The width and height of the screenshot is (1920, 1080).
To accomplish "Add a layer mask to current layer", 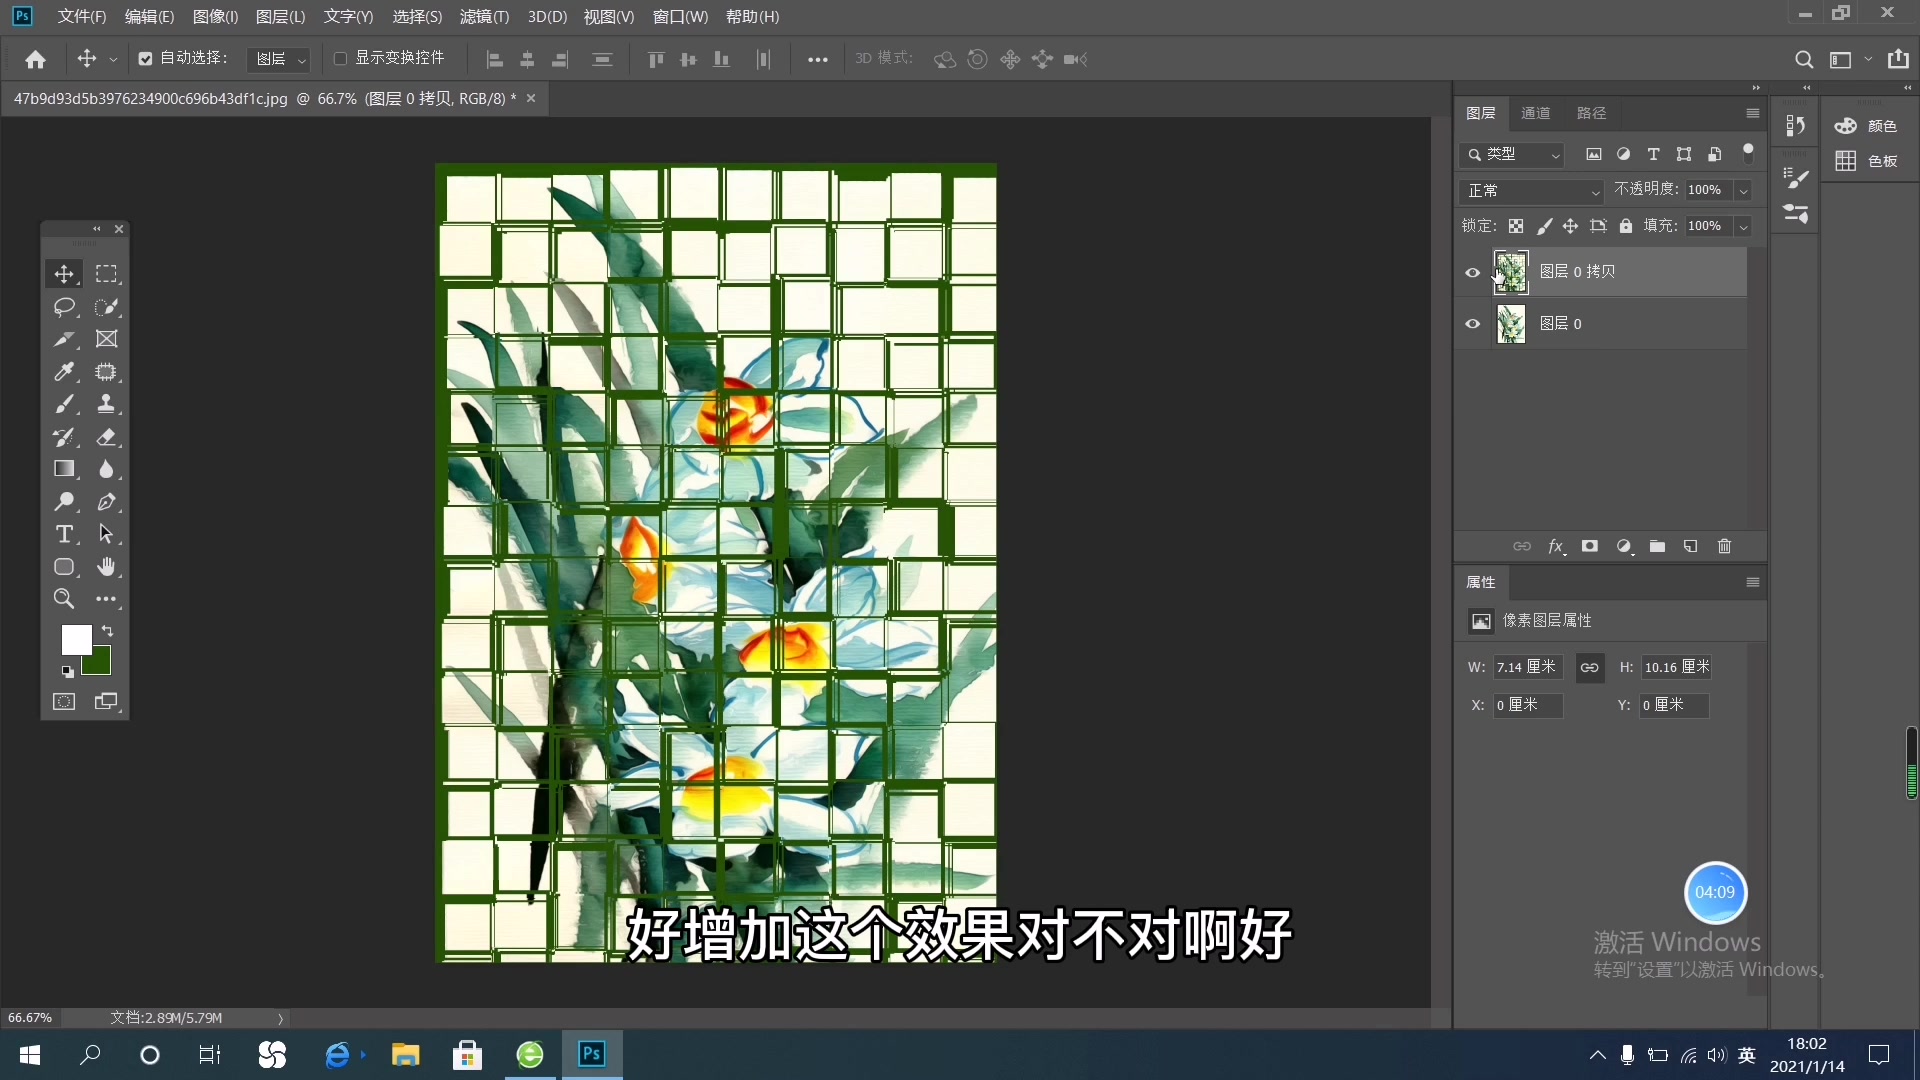I will (x=1589, y=546).
